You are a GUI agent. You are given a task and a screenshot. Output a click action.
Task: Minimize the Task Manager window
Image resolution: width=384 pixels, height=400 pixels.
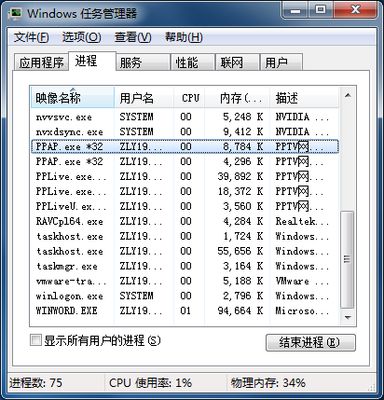point(295,10)
